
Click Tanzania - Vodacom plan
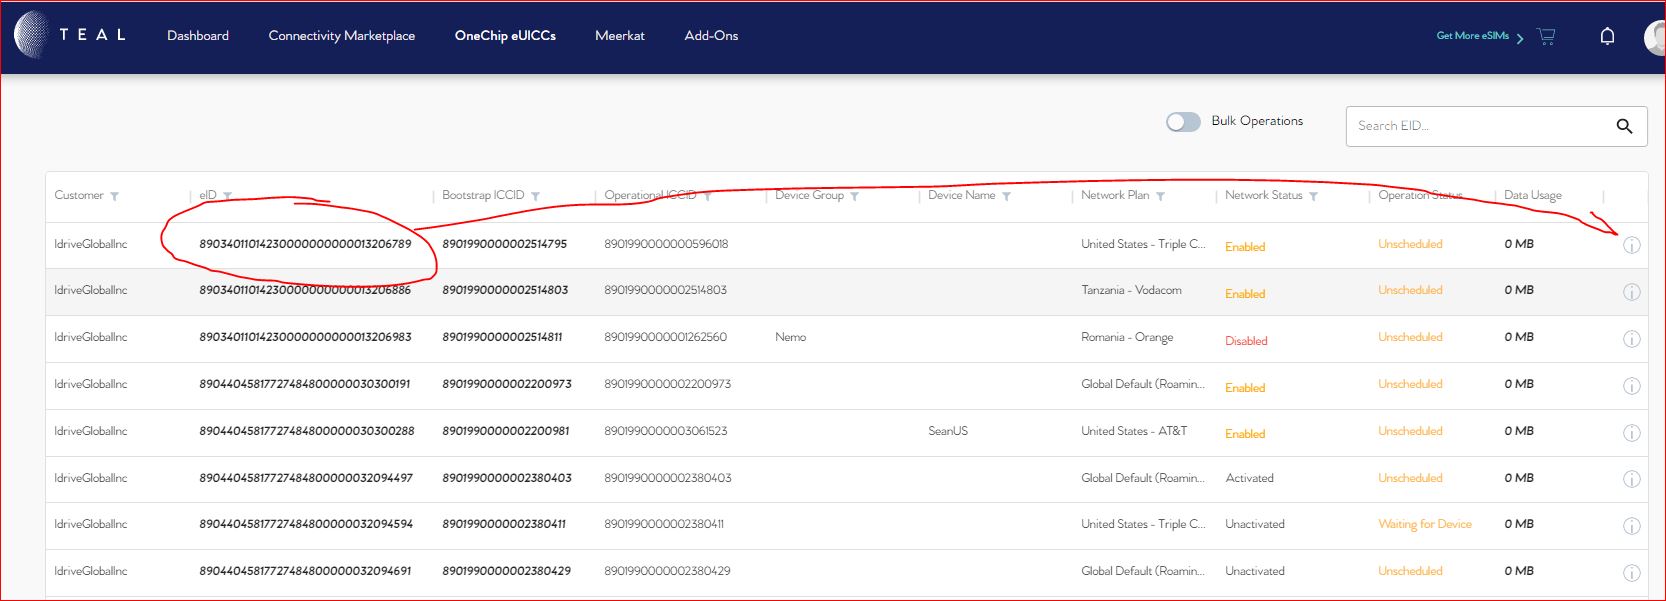click(x=1131, y=290)
